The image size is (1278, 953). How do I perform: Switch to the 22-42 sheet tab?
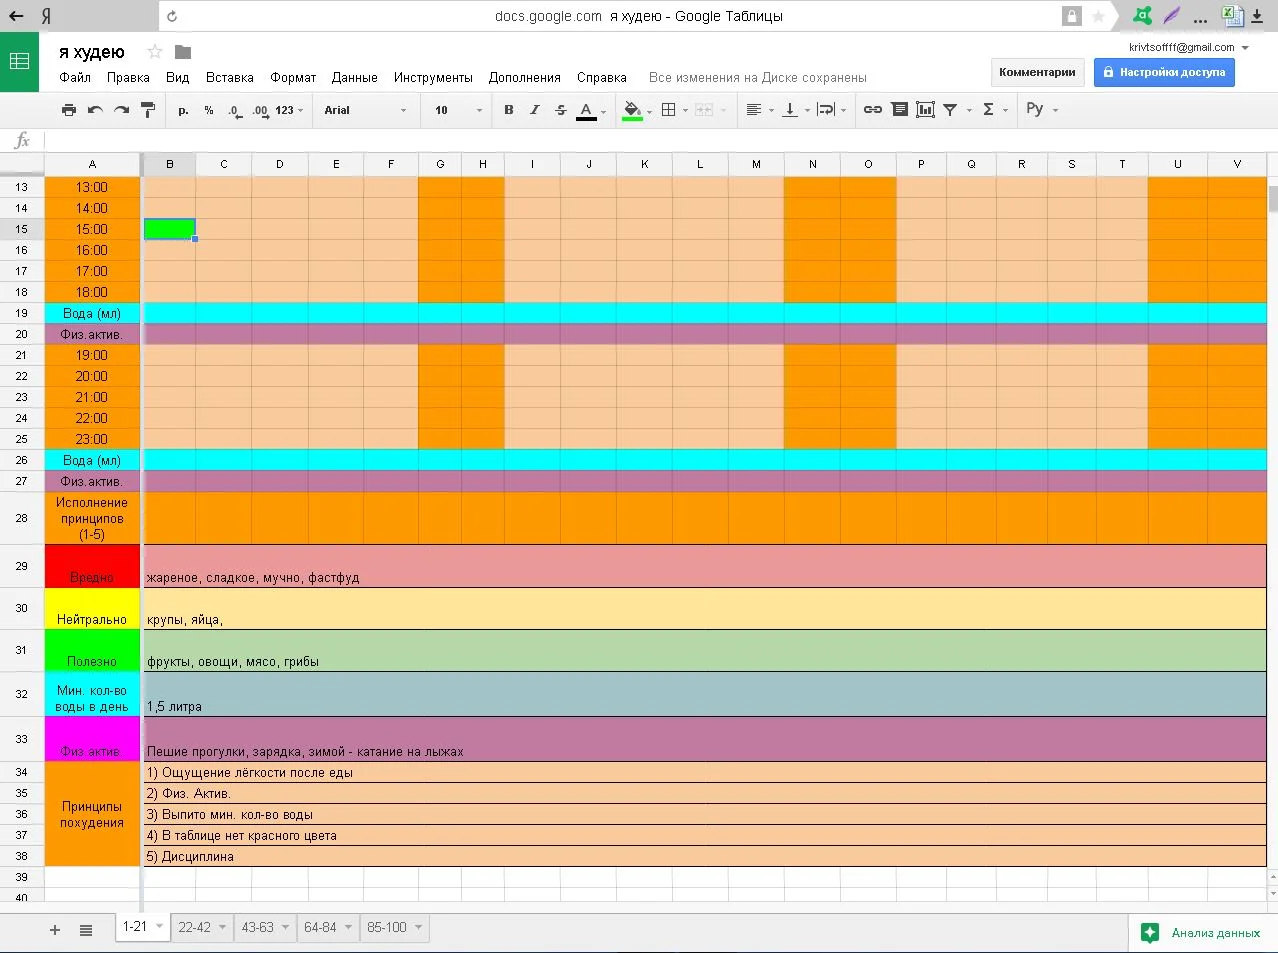[195, 927]
